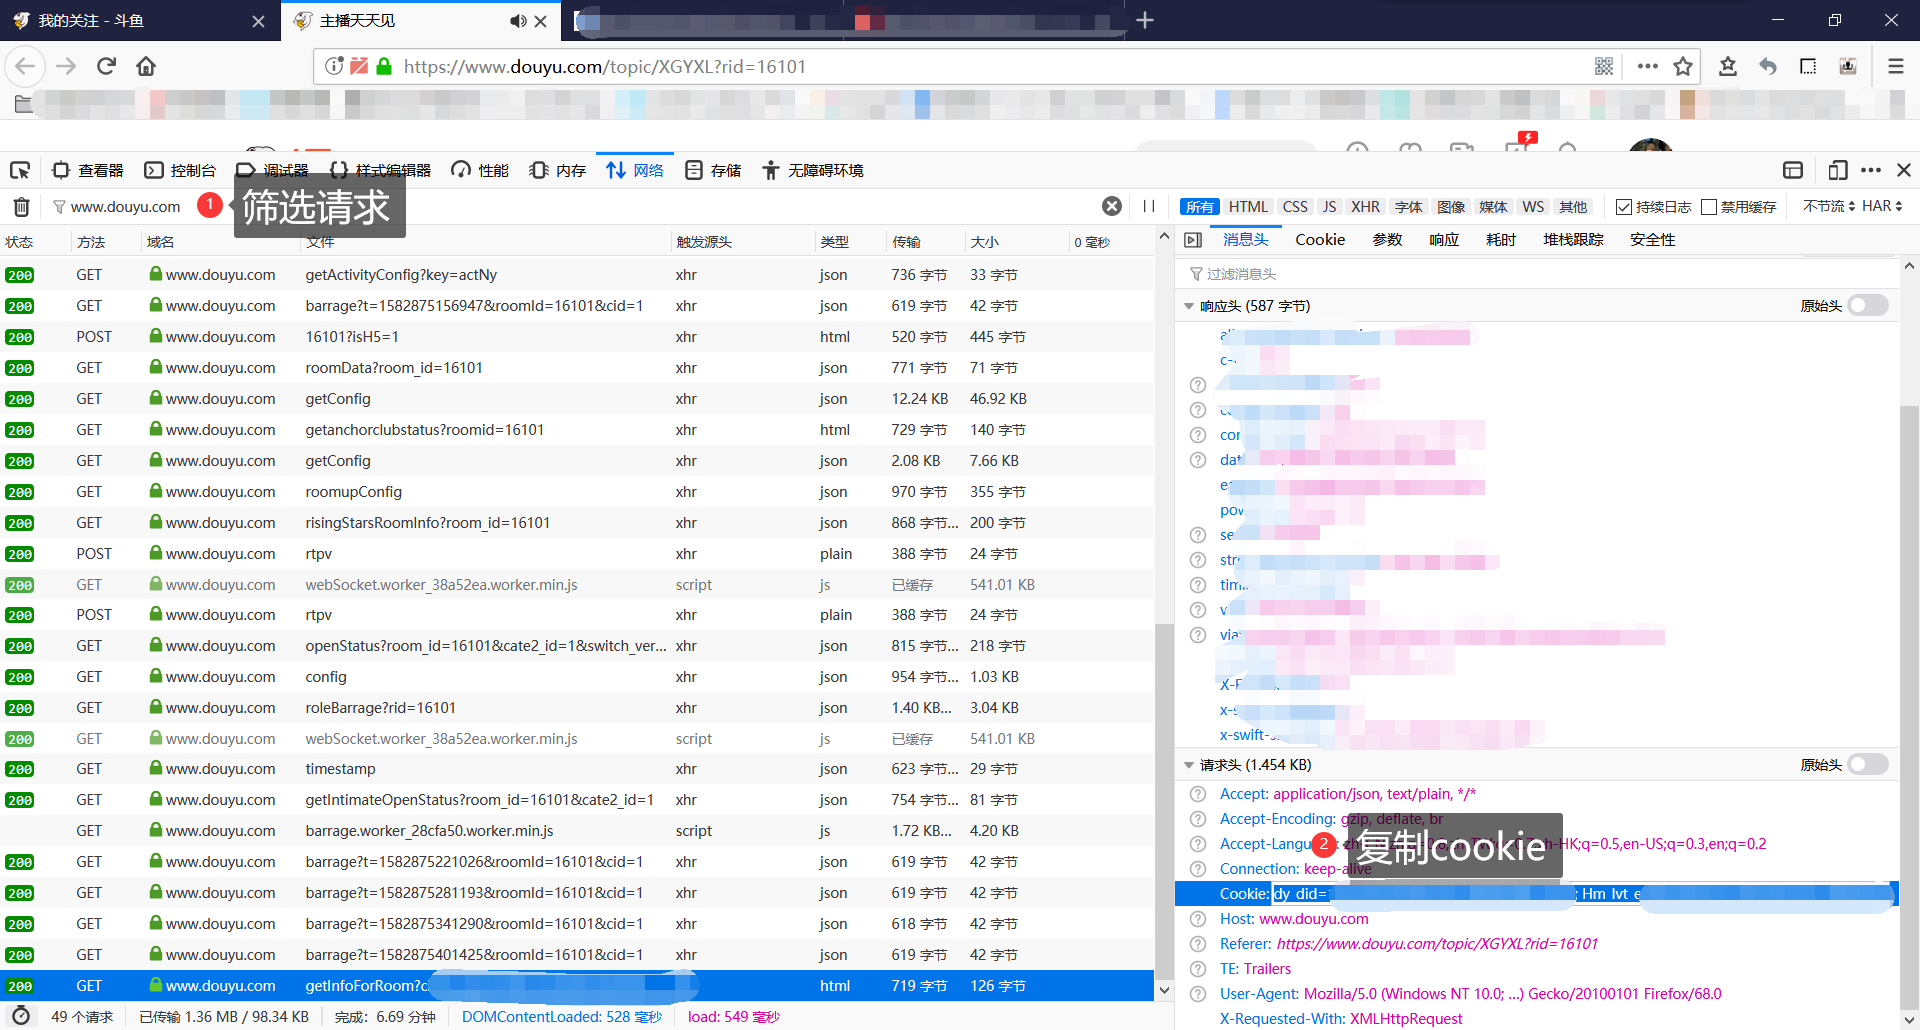Pause network recording
Viewport: 1920px width, 1030px height.
1149,206
